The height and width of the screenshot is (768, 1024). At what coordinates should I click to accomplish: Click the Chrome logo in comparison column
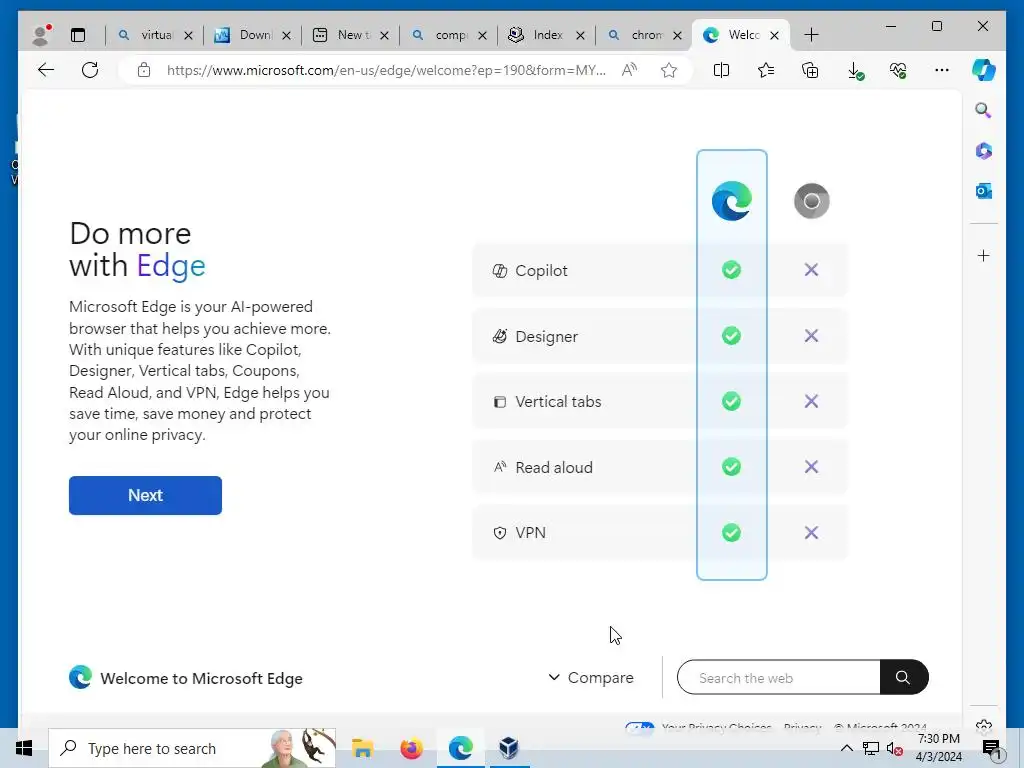[811, 200]
